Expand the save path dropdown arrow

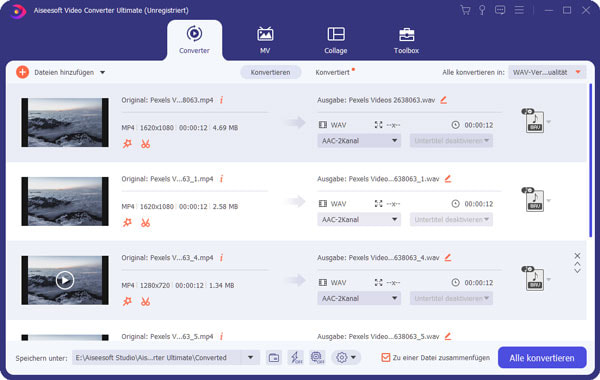pyautogui.click(x=251, y=358)
